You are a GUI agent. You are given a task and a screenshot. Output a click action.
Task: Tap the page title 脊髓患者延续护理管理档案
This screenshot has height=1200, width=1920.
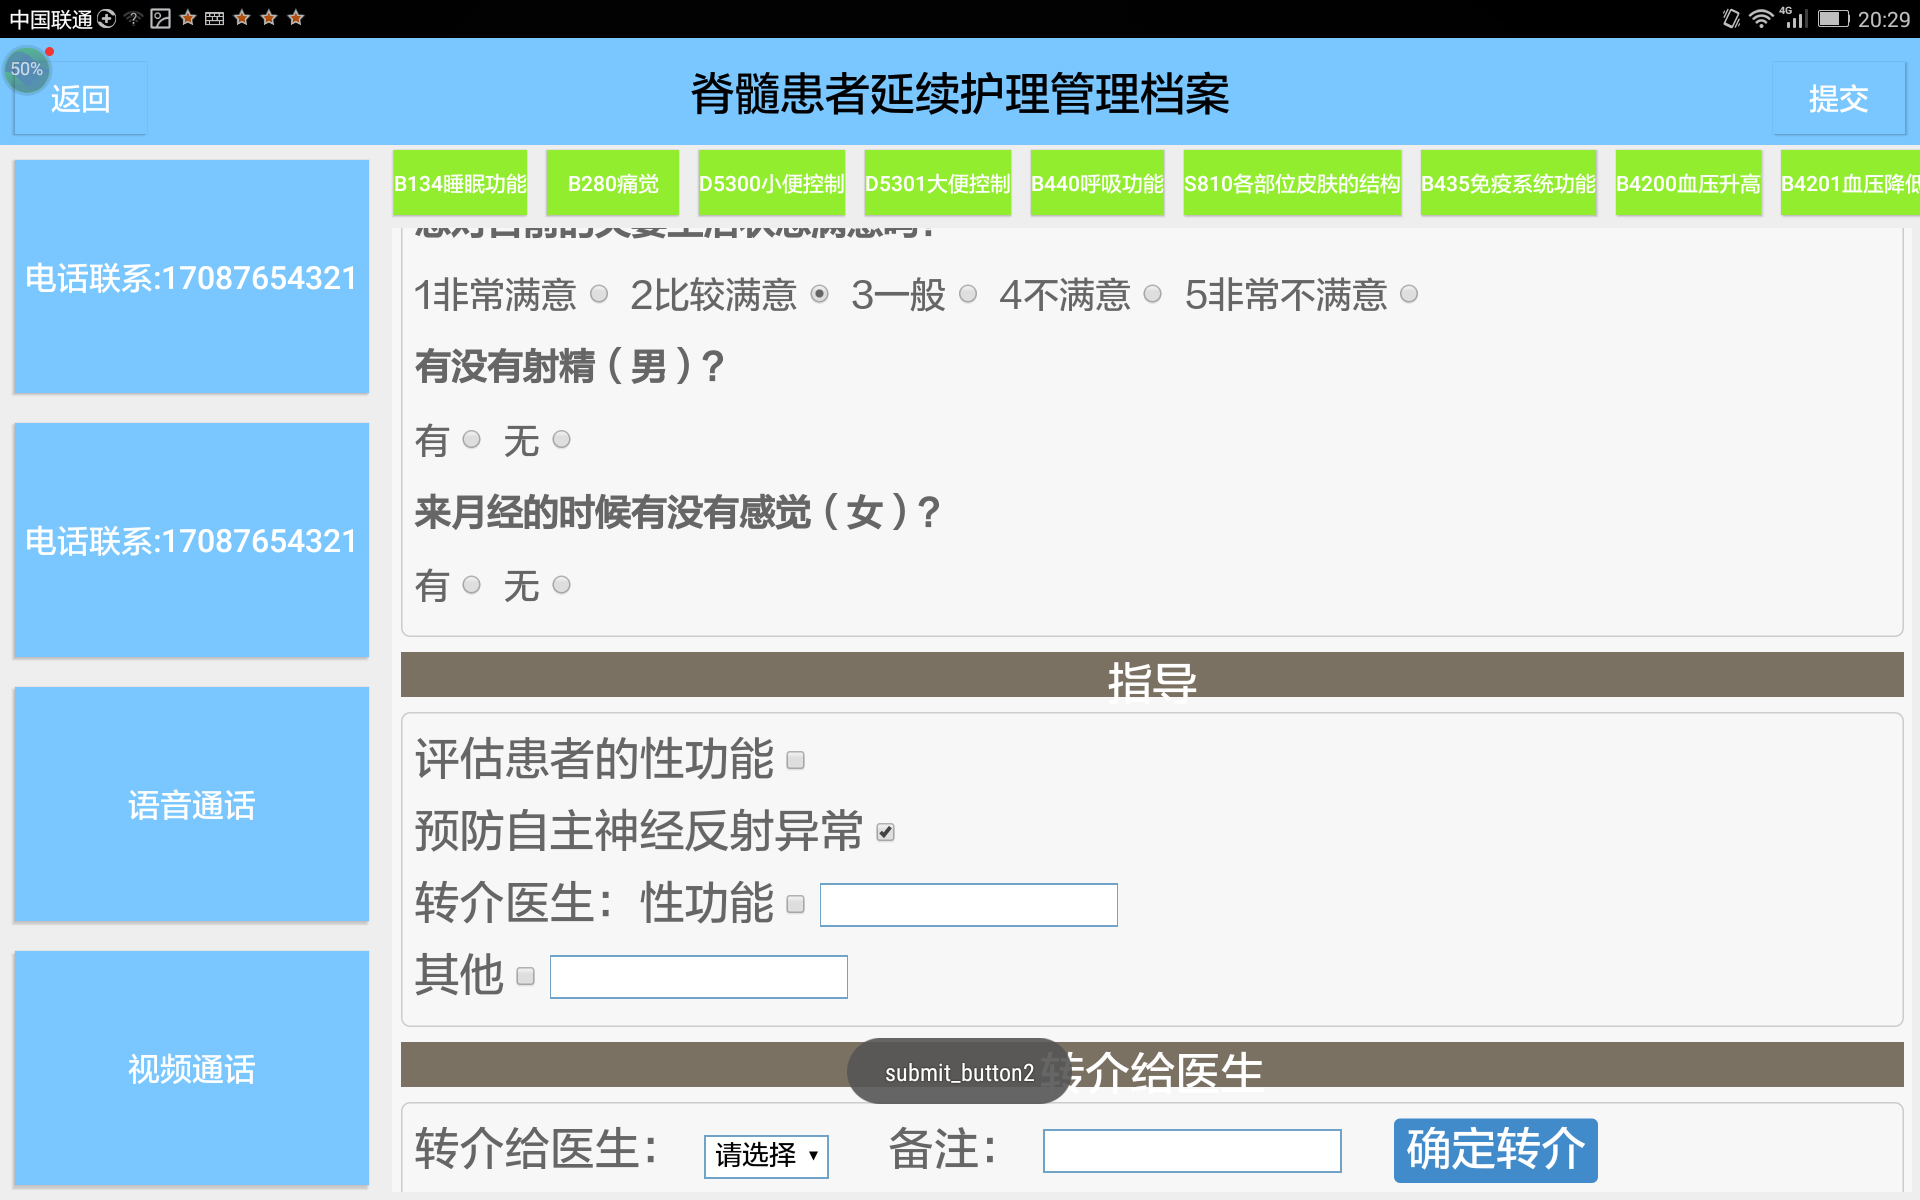[960, 94]
